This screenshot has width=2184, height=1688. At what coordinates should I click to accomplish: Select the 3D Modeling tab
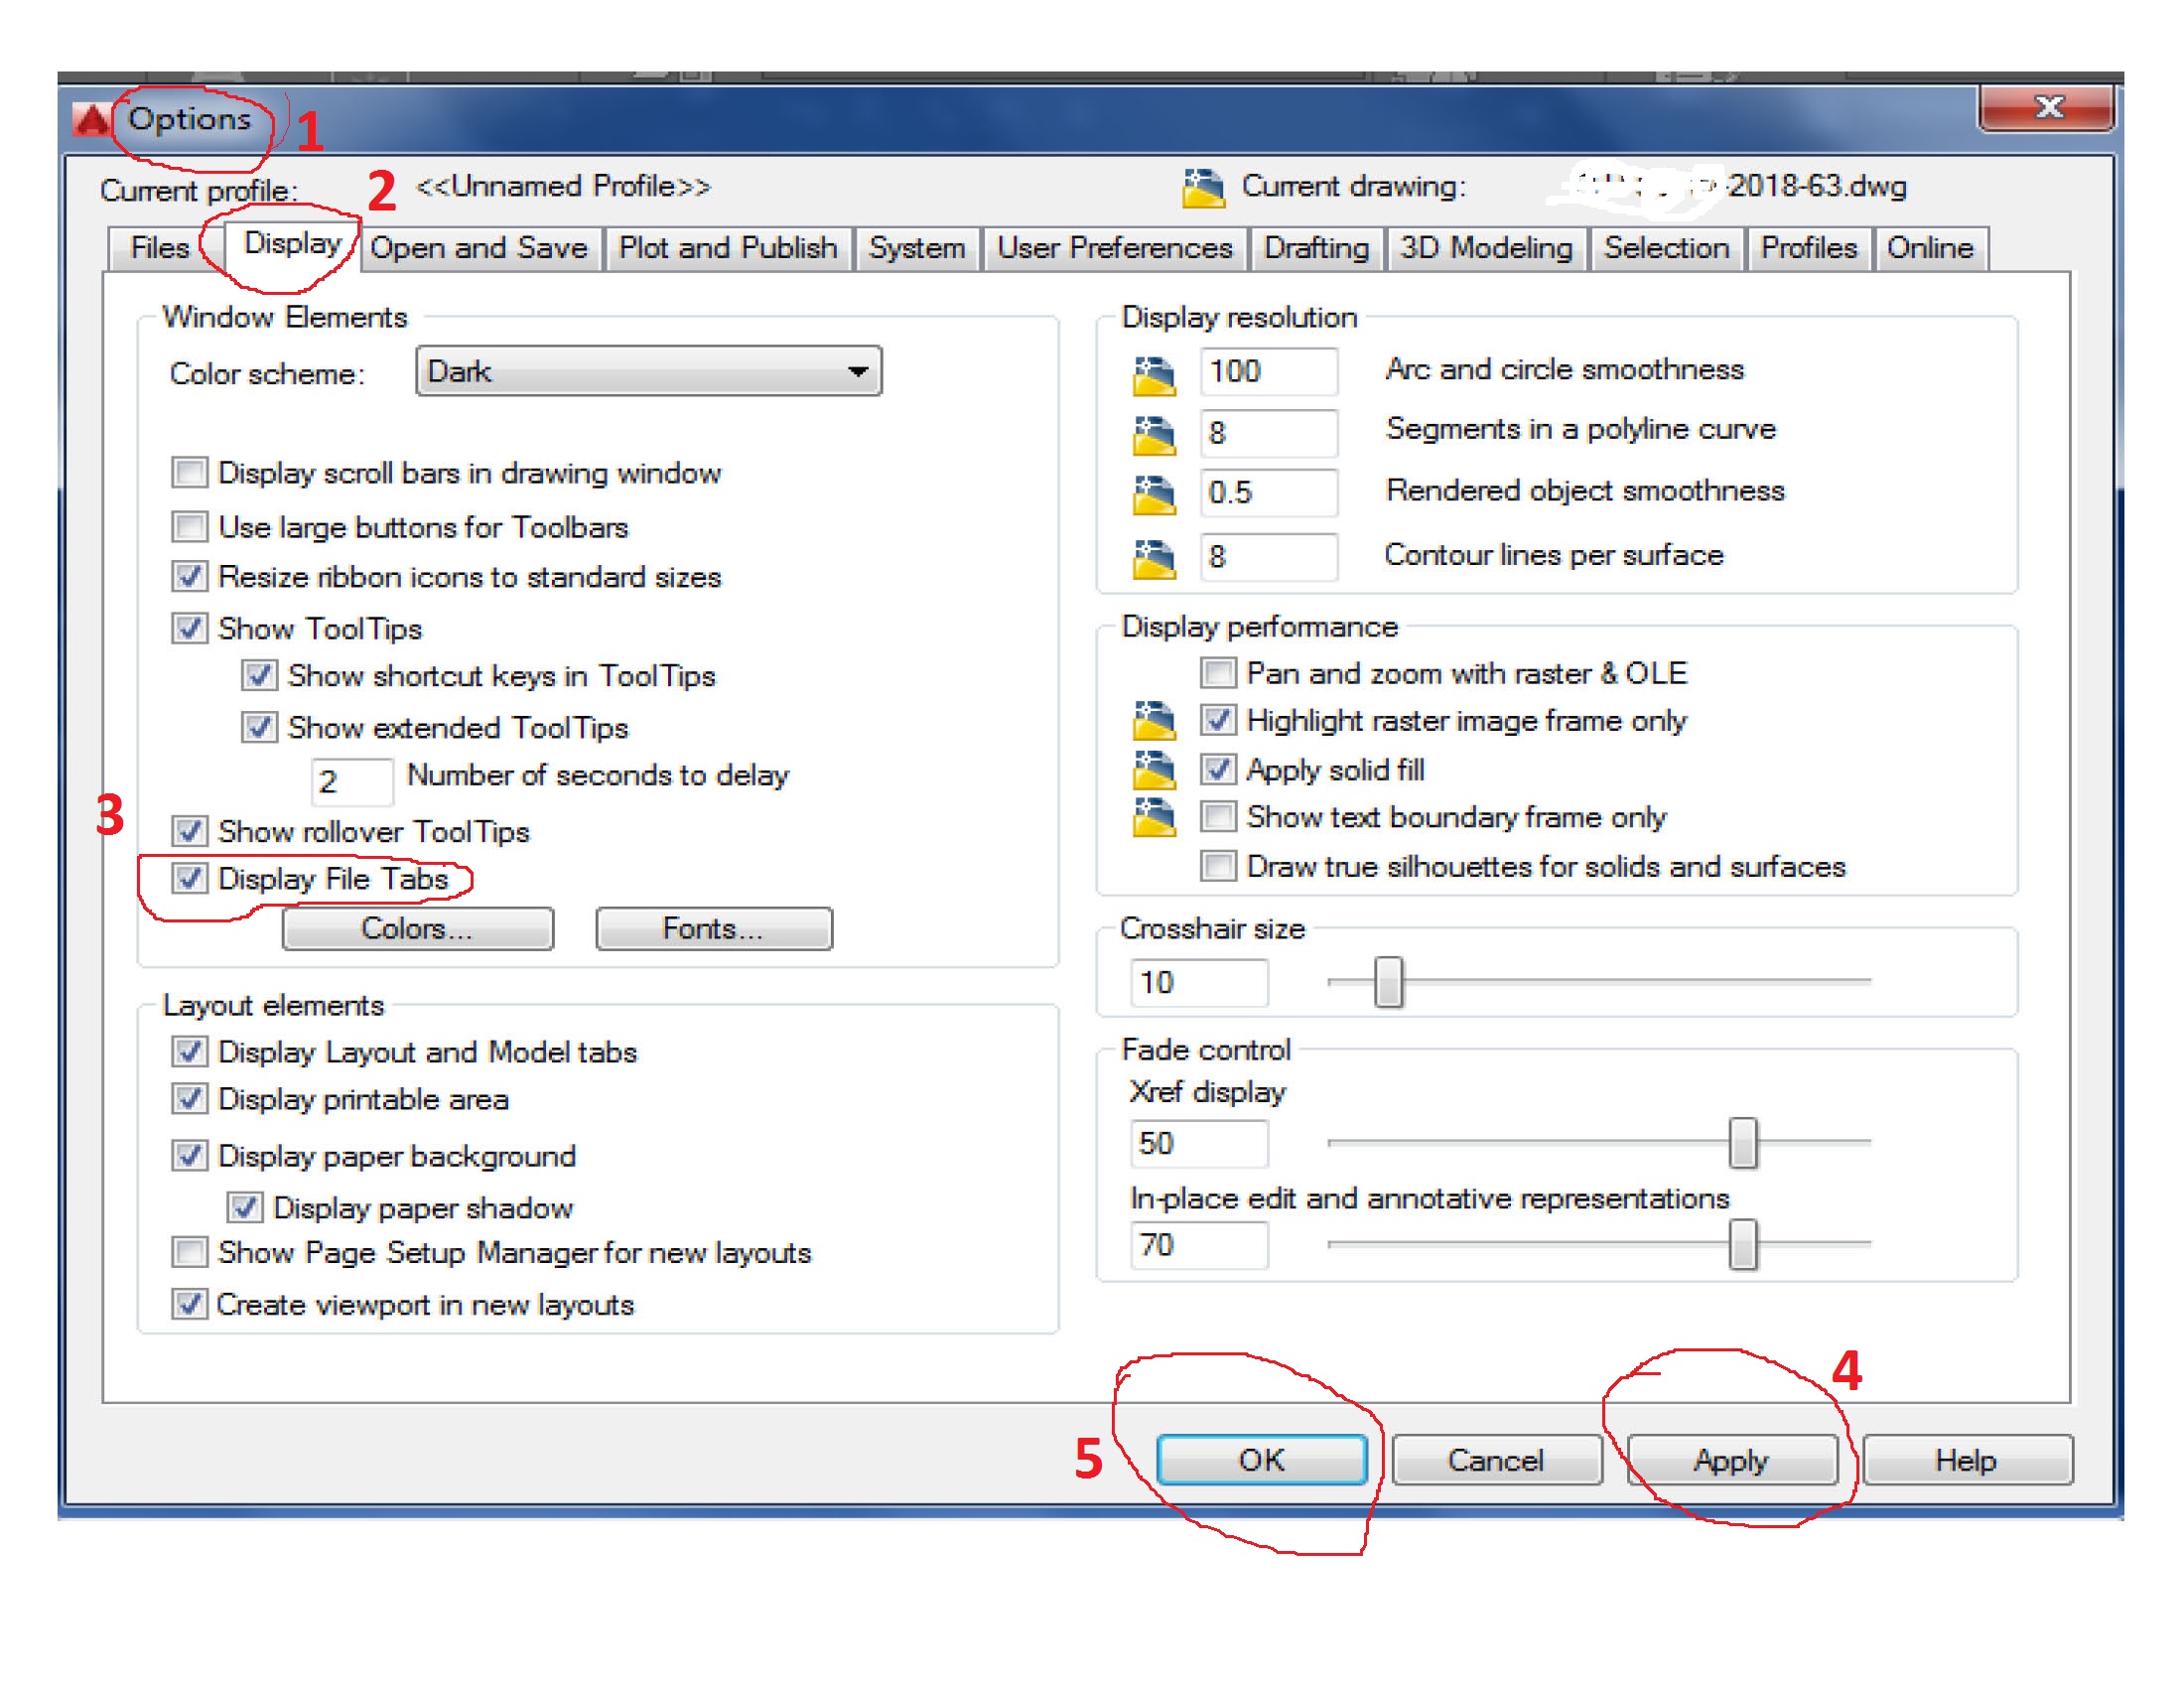pyautogui.click(x=1484, y=248)
